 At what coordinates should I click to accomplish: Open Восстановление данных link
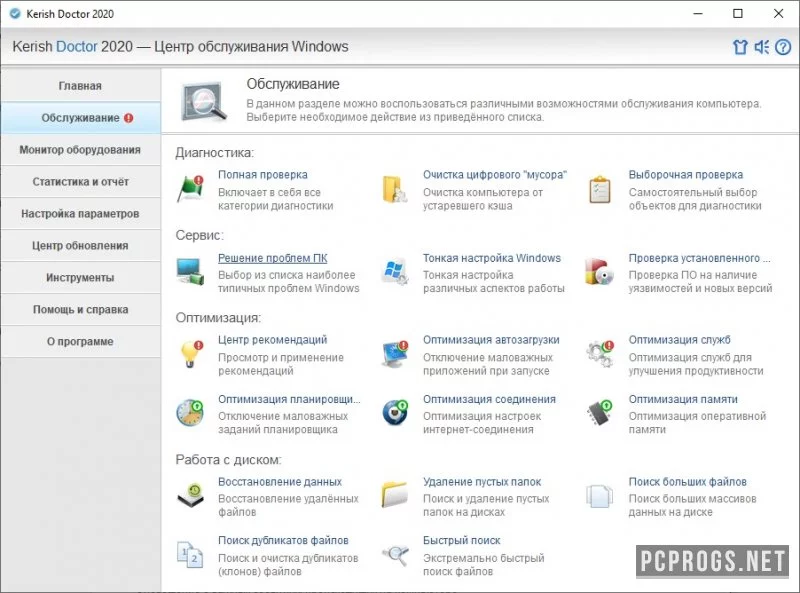click(x=280, y=482)
